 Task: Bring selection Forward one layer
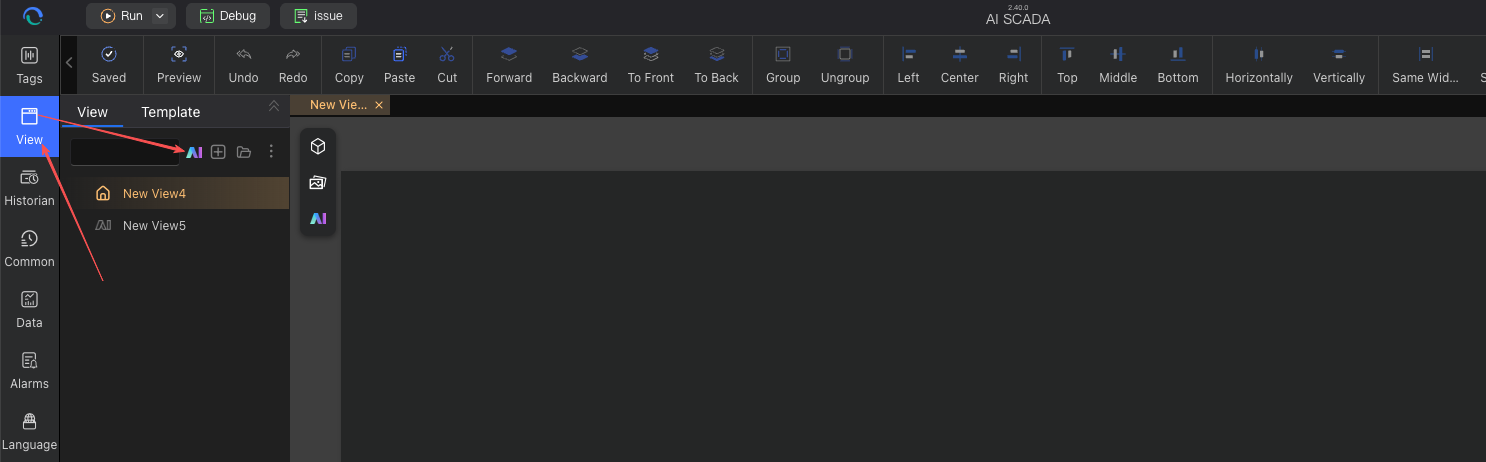[x=509, y=65]
